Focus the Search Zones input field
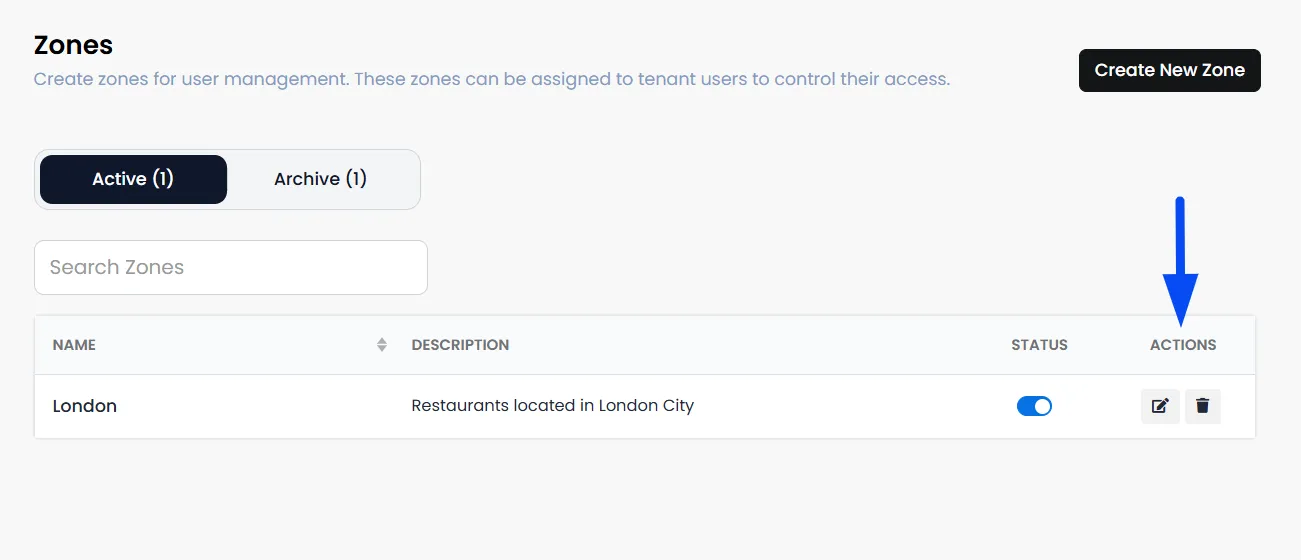Viewport: 1301px width, 560px height. point(231,267)
